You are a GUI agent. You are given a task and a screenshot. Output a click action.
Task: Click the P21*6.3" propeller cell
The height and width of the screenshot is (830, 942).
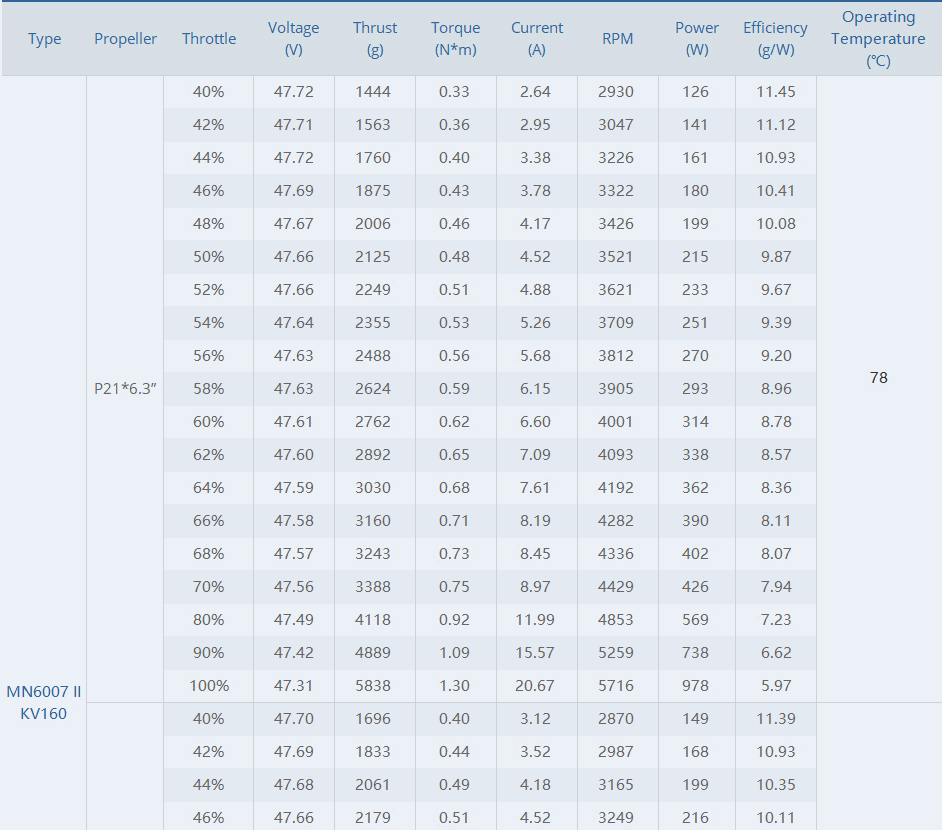click(125, 389)
